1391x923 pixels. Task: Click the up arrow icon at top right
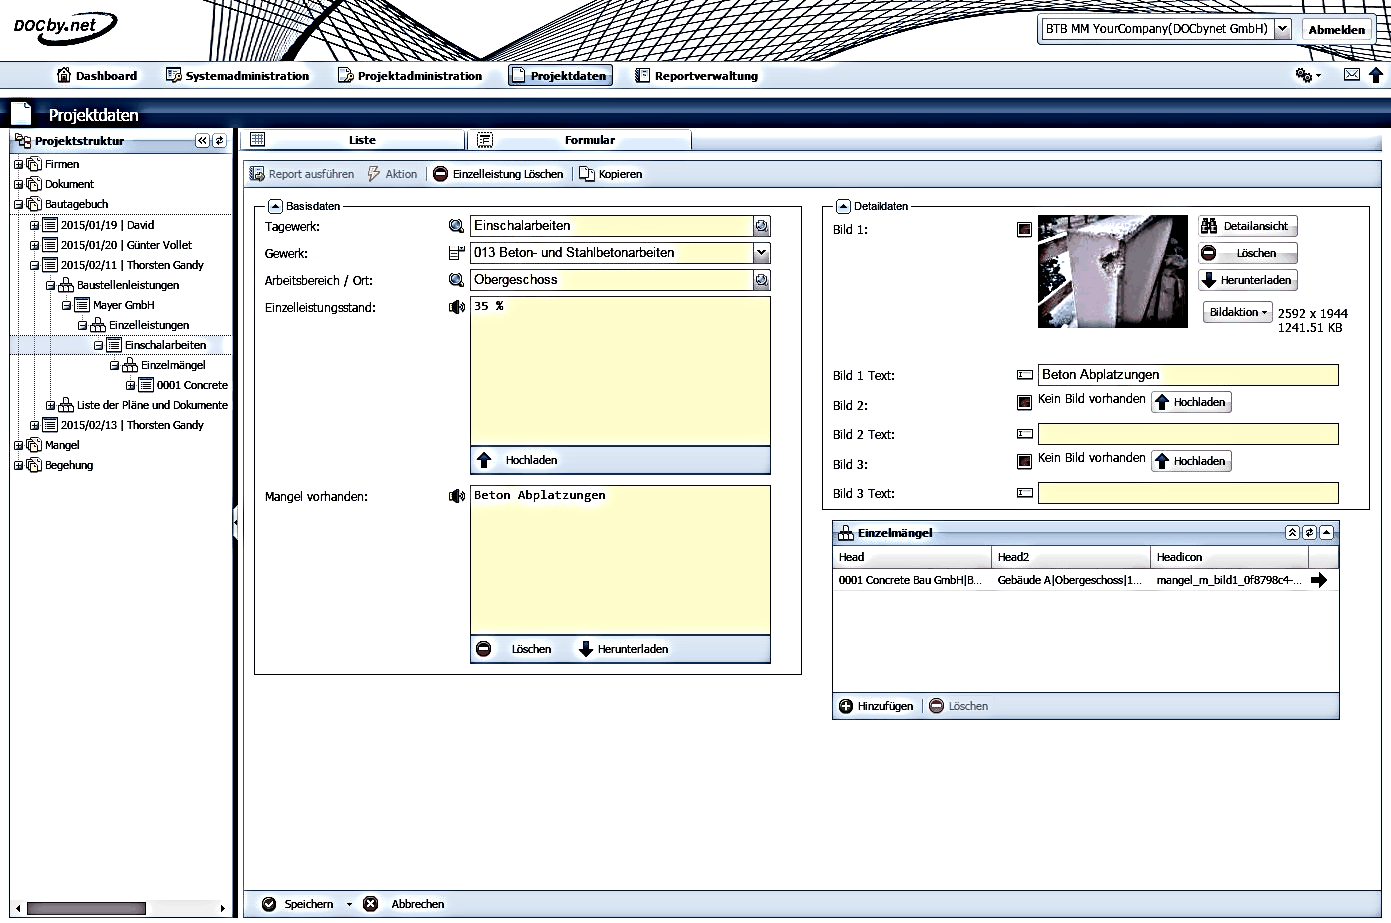[1376, 75]
